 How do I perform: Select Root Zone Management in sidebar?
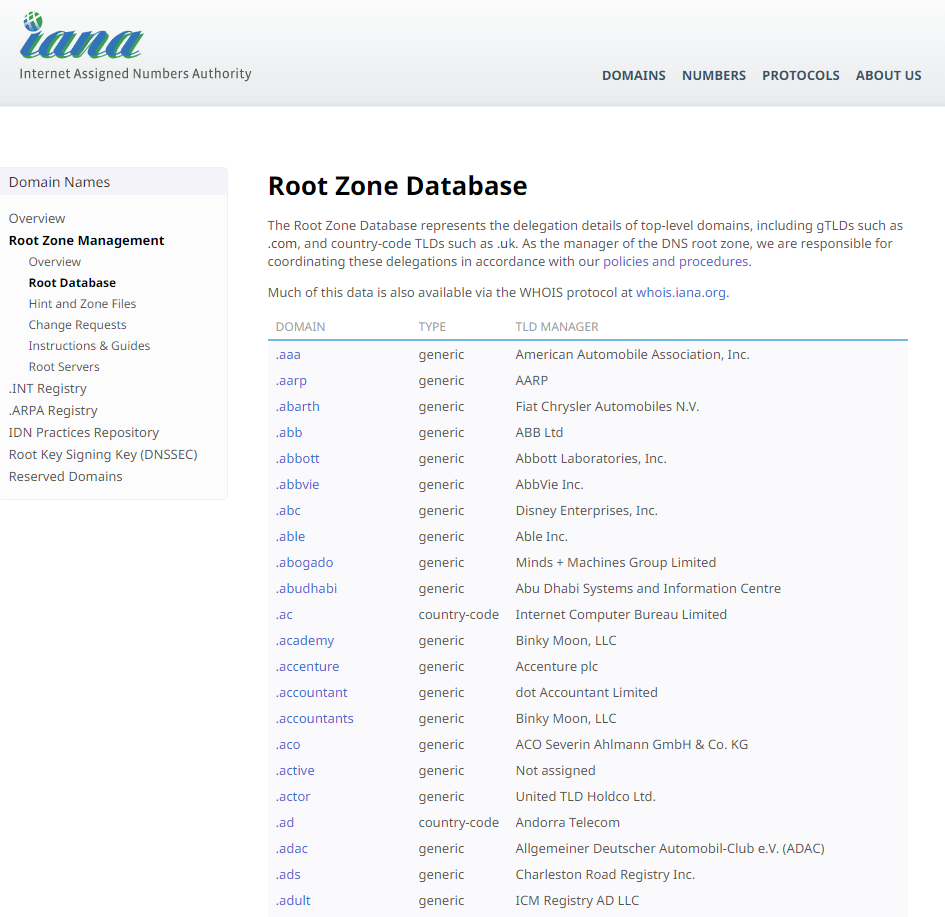click(x=86, y=240)
